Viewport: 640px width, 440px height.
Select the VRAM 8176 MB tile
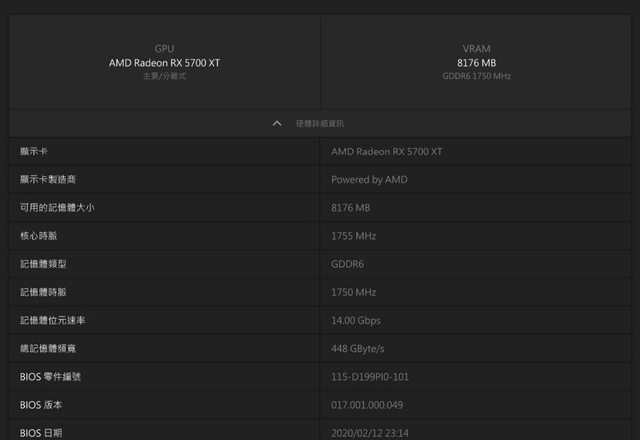[476, 62]
